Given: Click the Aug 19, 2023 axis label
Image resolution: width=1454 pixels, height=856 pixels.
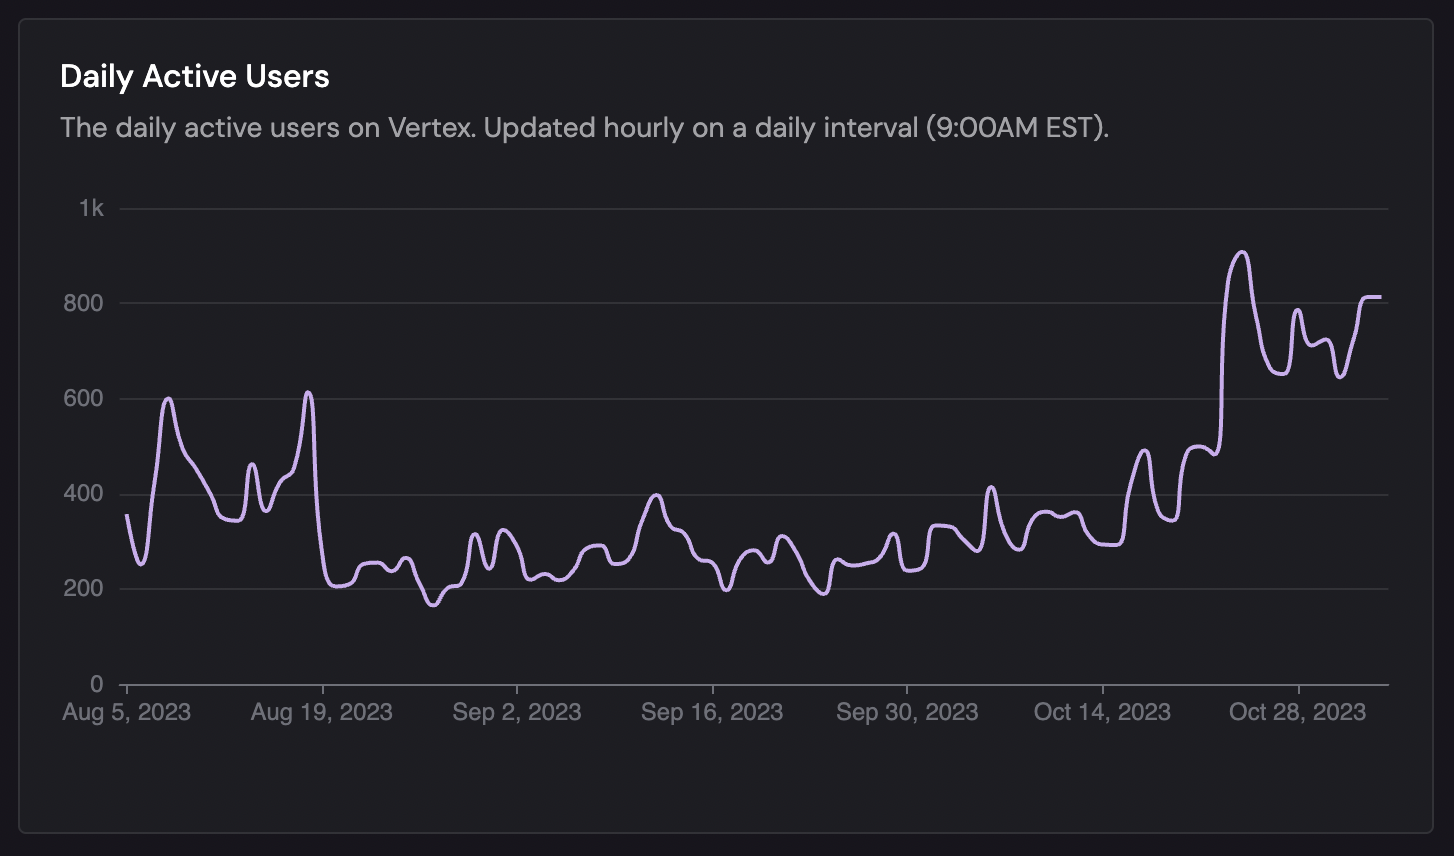Looking at the screenshot, I should point(321,712).
